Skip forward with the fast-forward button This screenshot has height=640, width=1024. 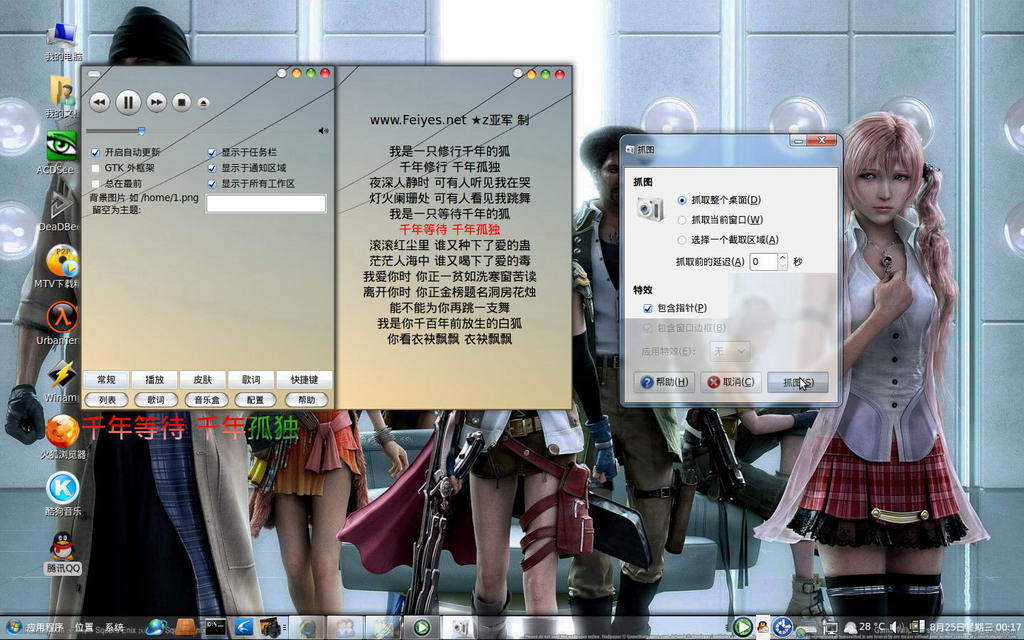tap(156, 102)
